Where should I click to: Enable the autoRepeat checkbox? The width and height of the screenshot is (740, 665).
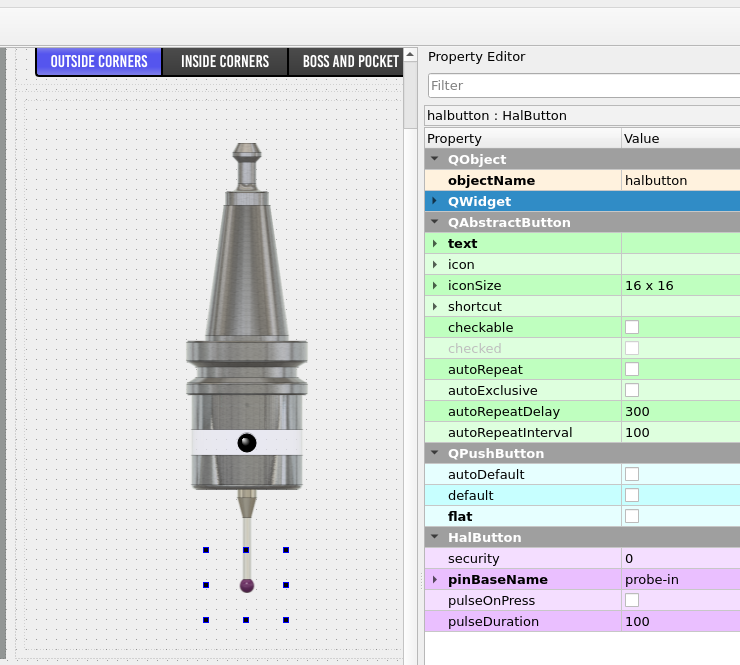(x=632, y=369)
